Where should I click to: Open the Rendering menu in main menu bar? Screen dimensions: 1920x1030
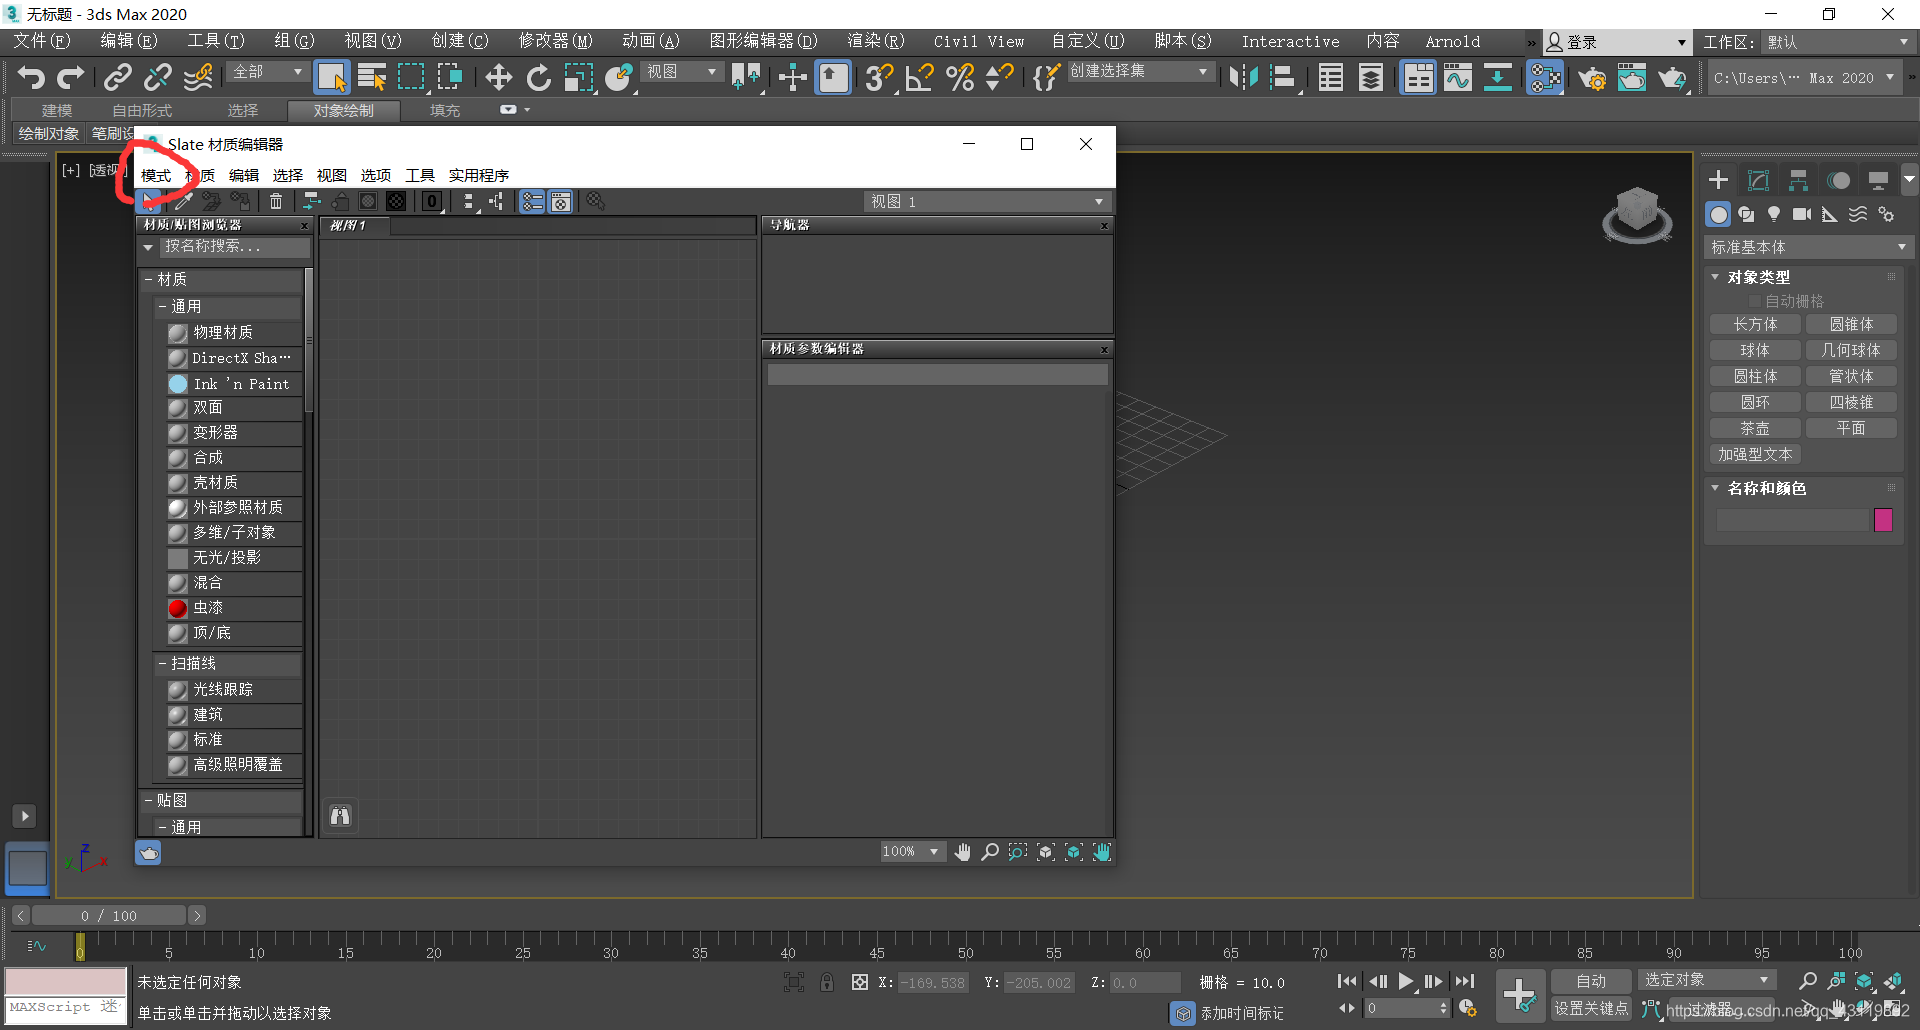pyautogui.click(x=876, y=41)
